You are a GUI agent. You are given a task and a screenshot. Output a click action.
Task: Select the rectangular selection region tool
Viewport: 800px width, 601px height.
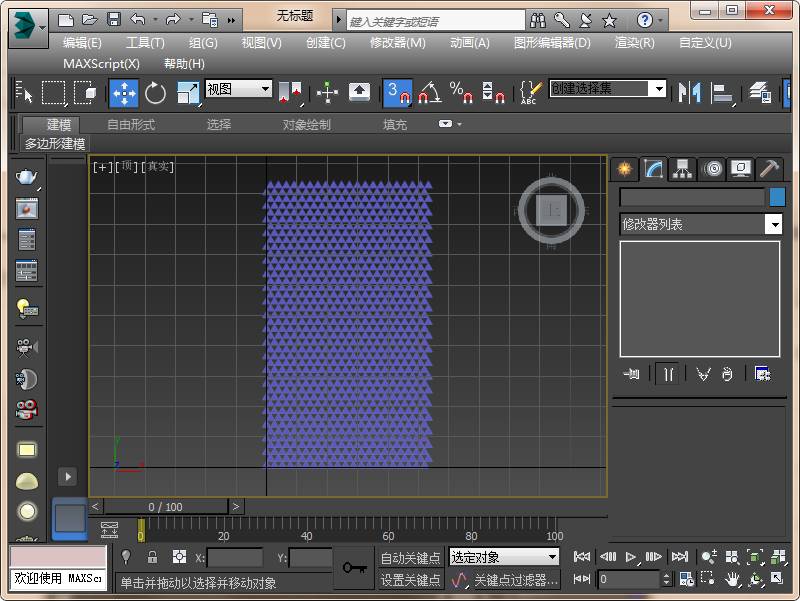click(53, 93)
